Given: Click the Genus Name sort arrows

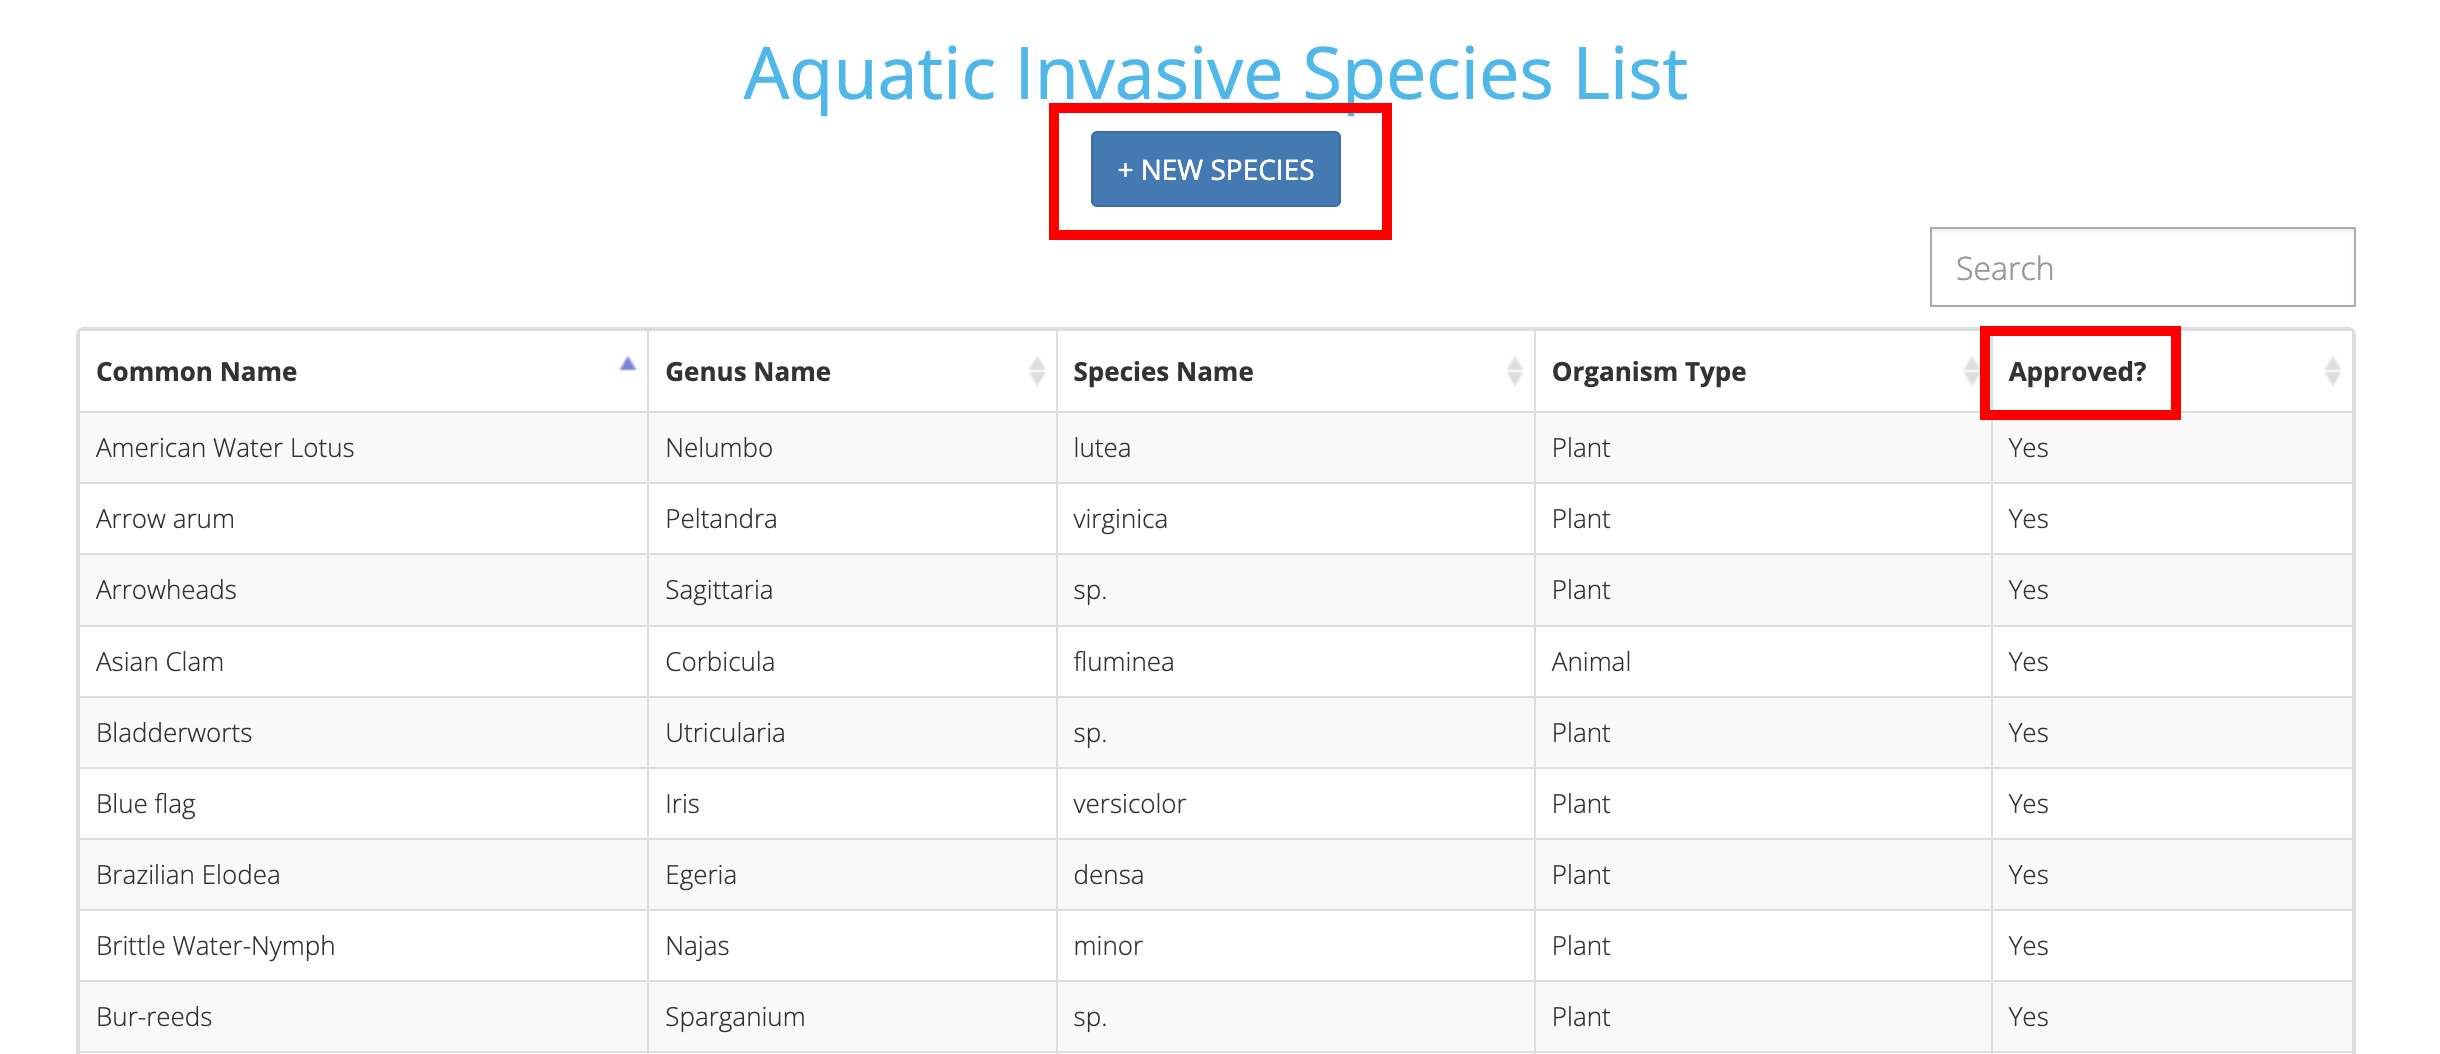Looking at the screenshot, I should (x=1036, y=372).
